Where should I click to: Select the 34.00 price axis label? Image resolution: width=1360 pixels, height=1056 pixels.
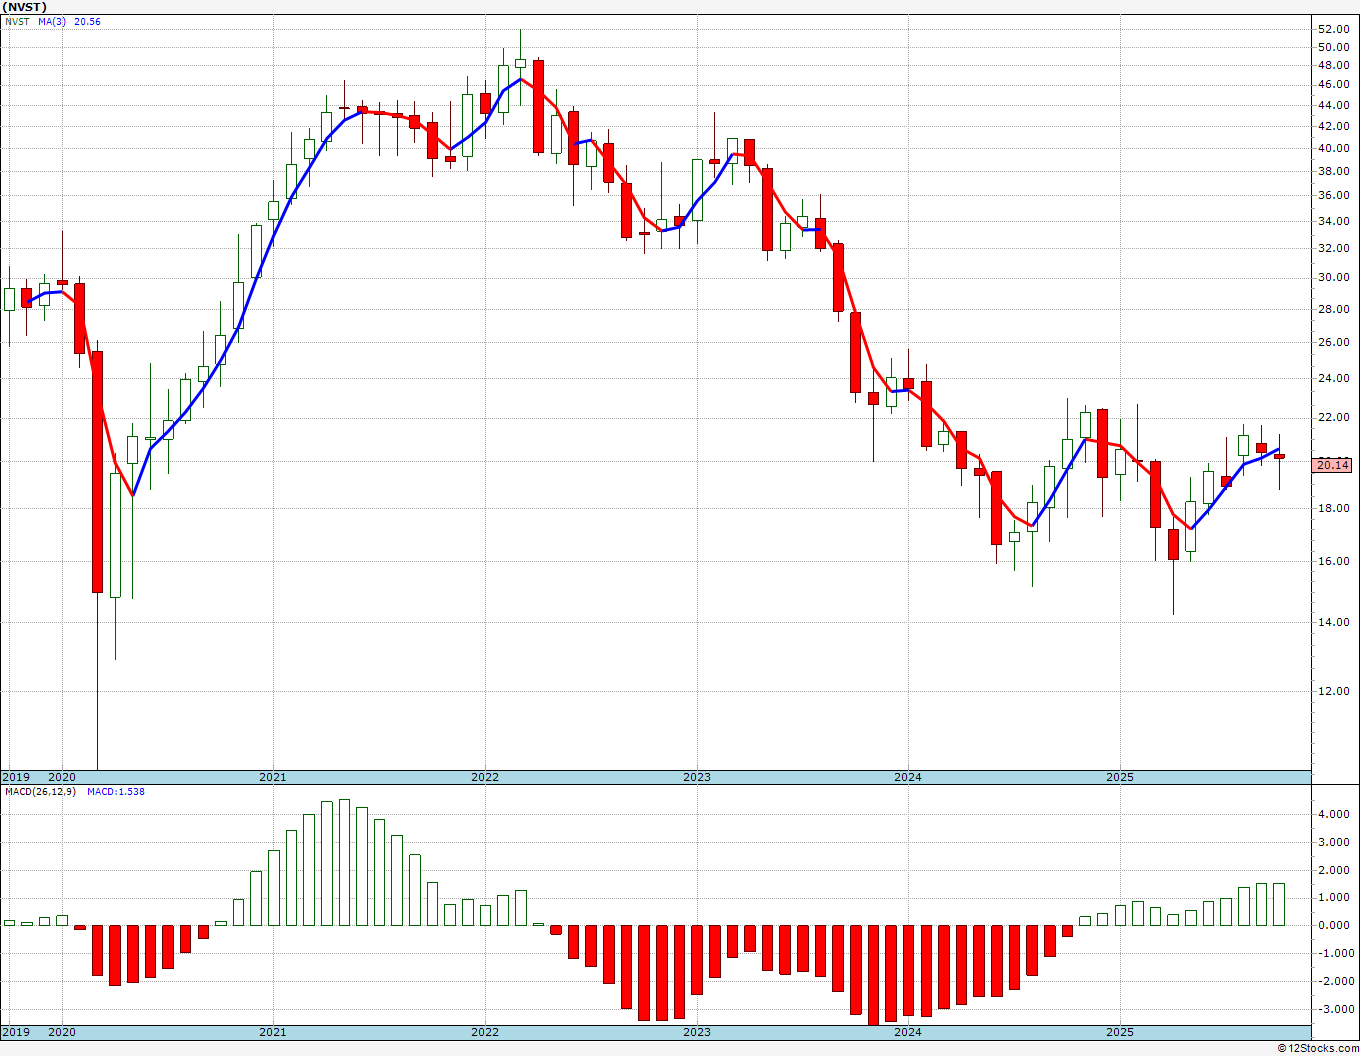(x=1333, y=221)
